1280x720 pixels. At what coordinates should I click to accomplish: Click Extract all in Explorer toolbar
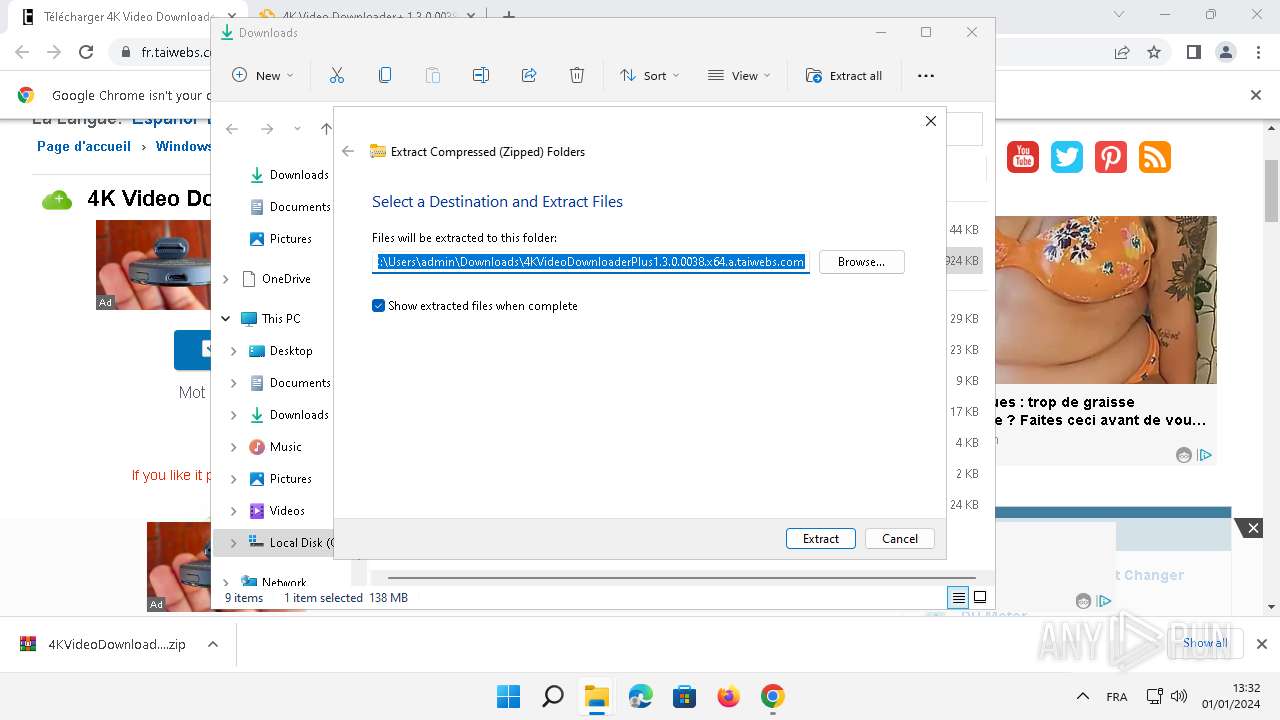[x=844, y=75]
